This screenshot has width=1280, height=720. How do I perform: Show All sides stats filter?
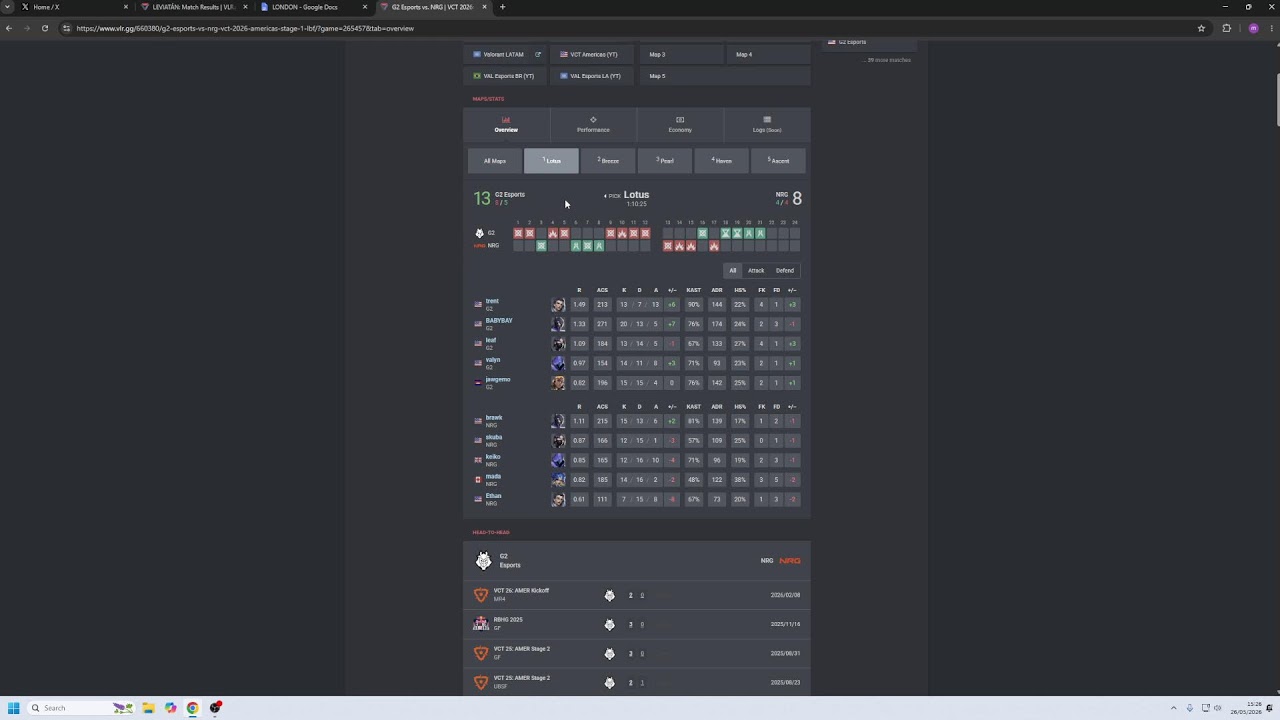(x=733, y=270)
